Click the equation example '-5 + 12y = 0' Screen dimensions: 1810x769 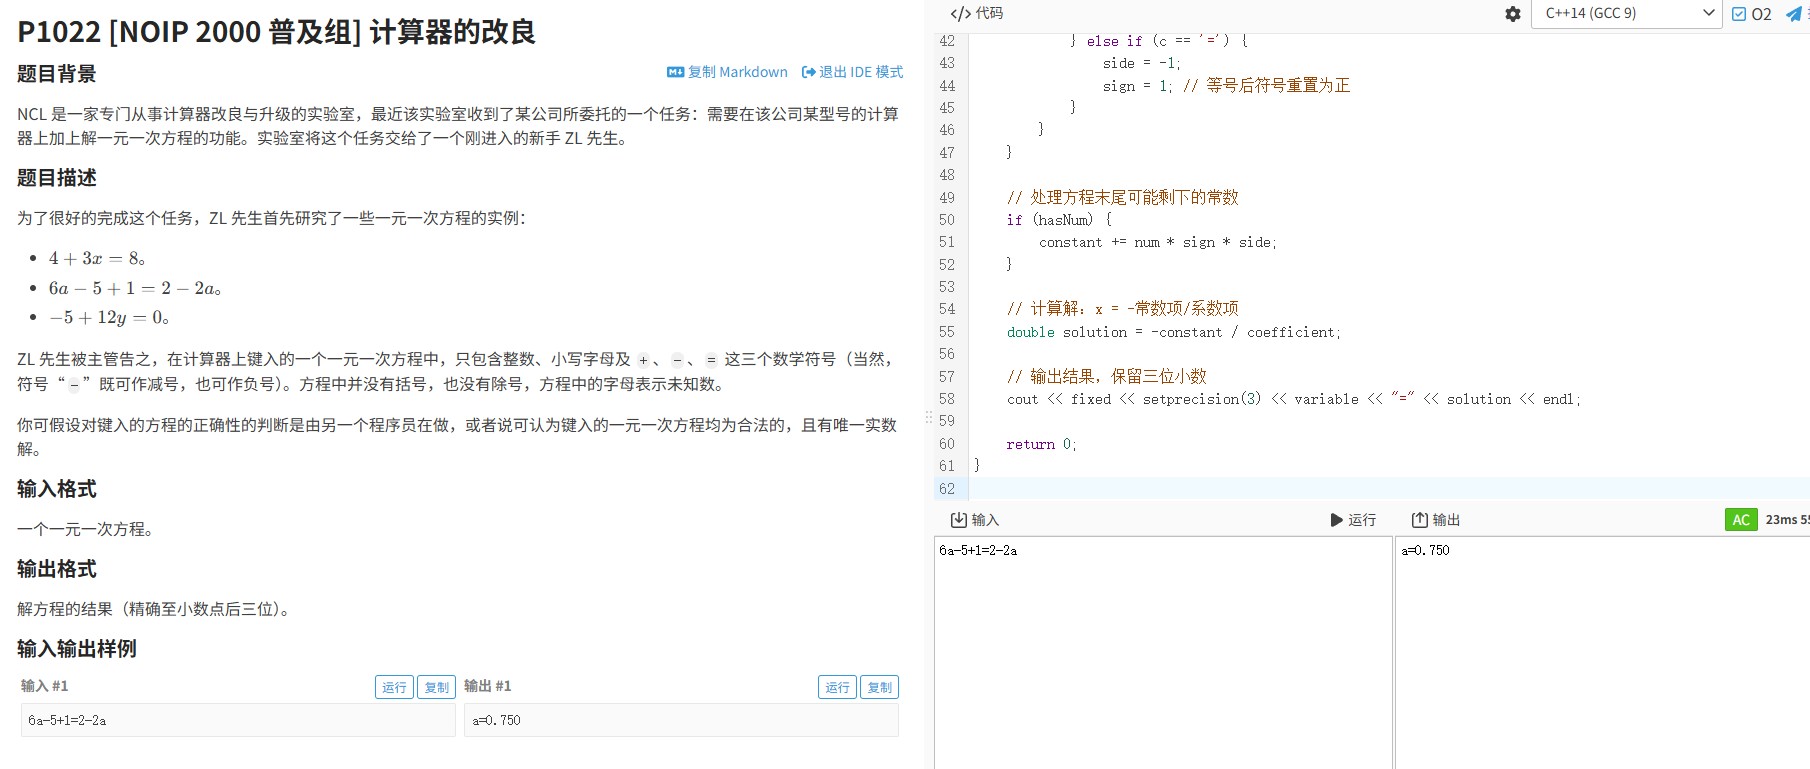(108, 318)
